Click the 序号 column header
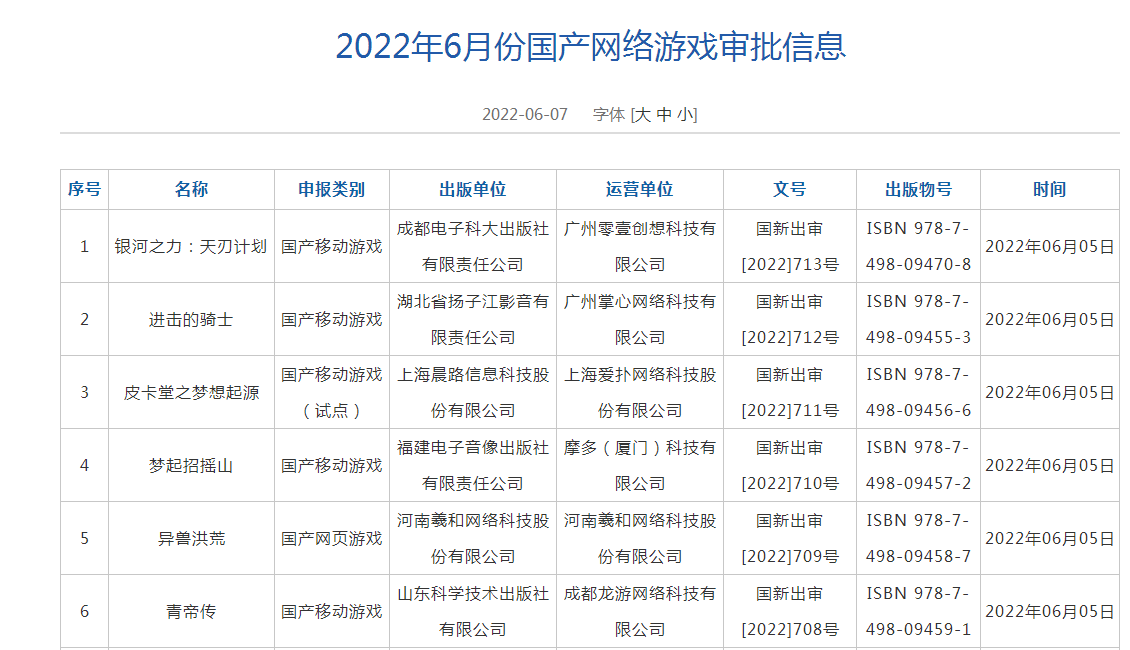 click(x=84, y=189)
